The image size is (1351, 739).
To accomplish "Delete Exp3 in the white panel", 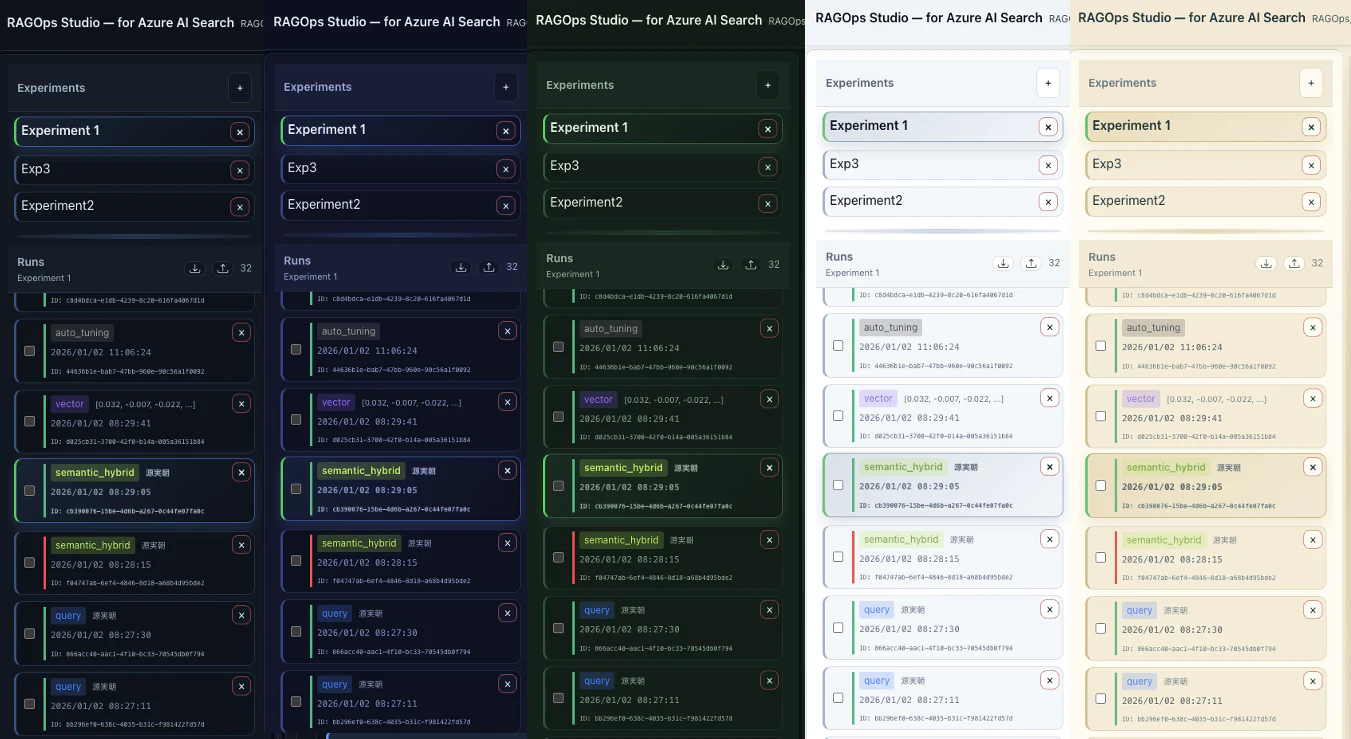I will (1048, 164).
